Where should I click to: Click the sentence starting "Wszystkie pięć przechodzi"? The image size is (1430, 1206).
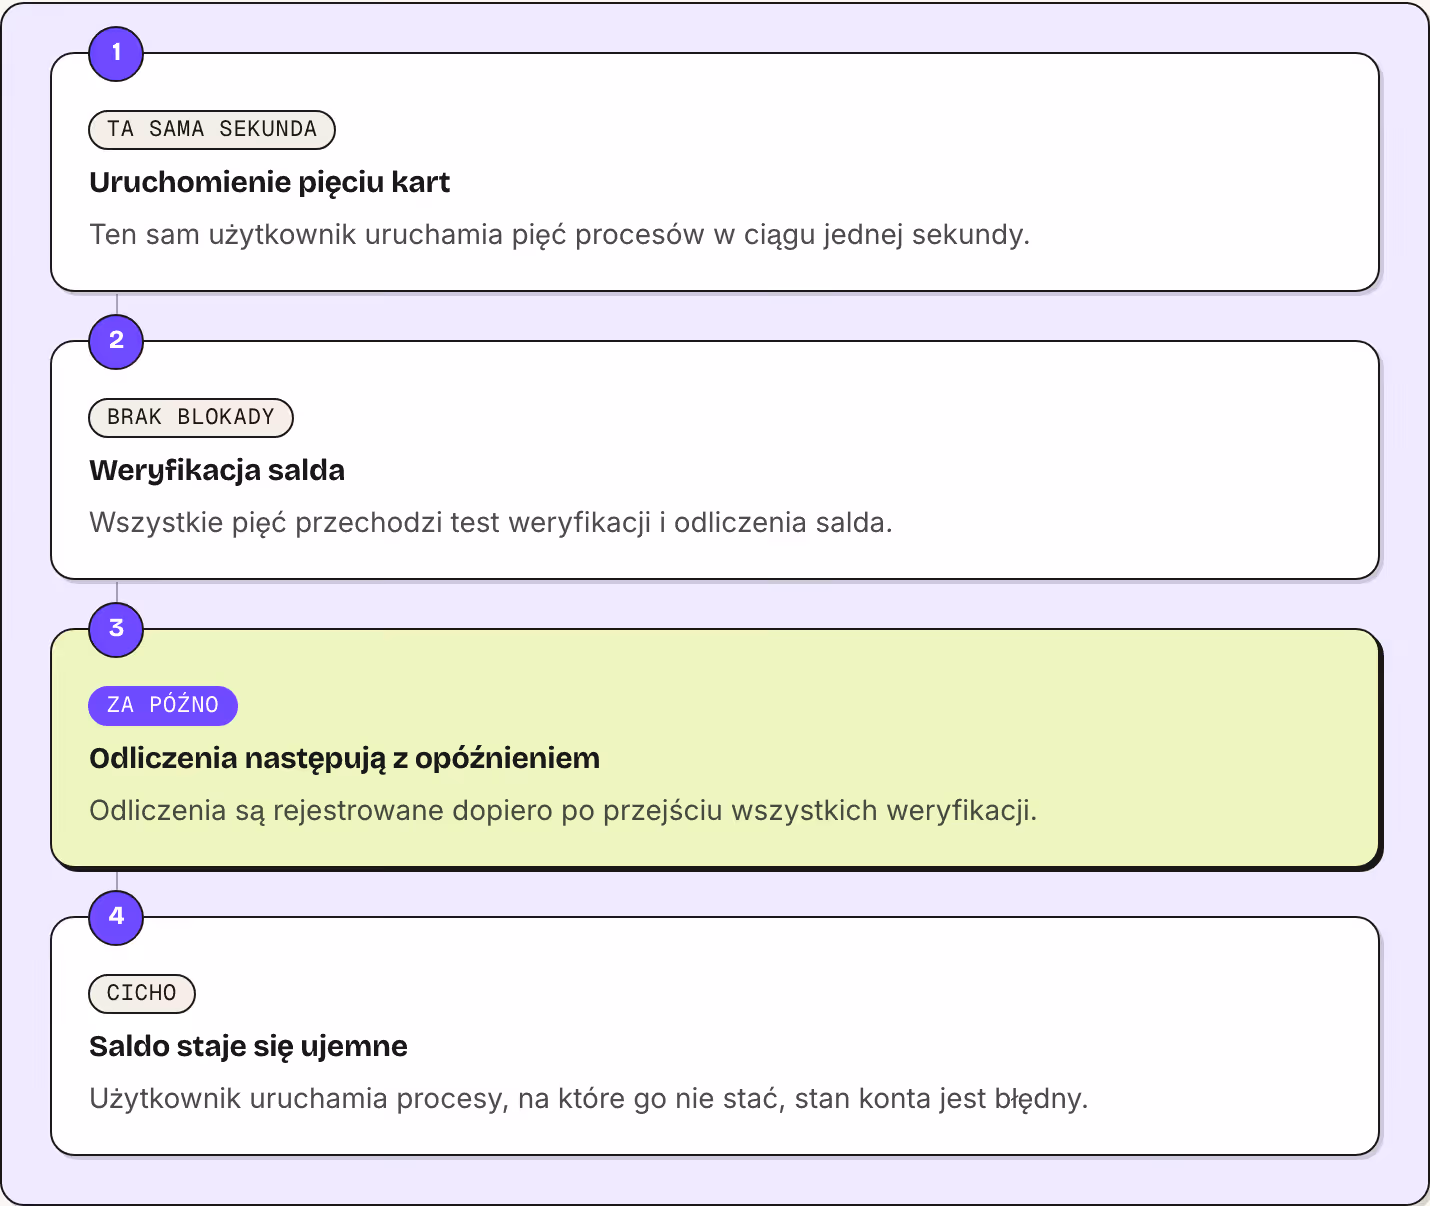click(x=491, y=522)
